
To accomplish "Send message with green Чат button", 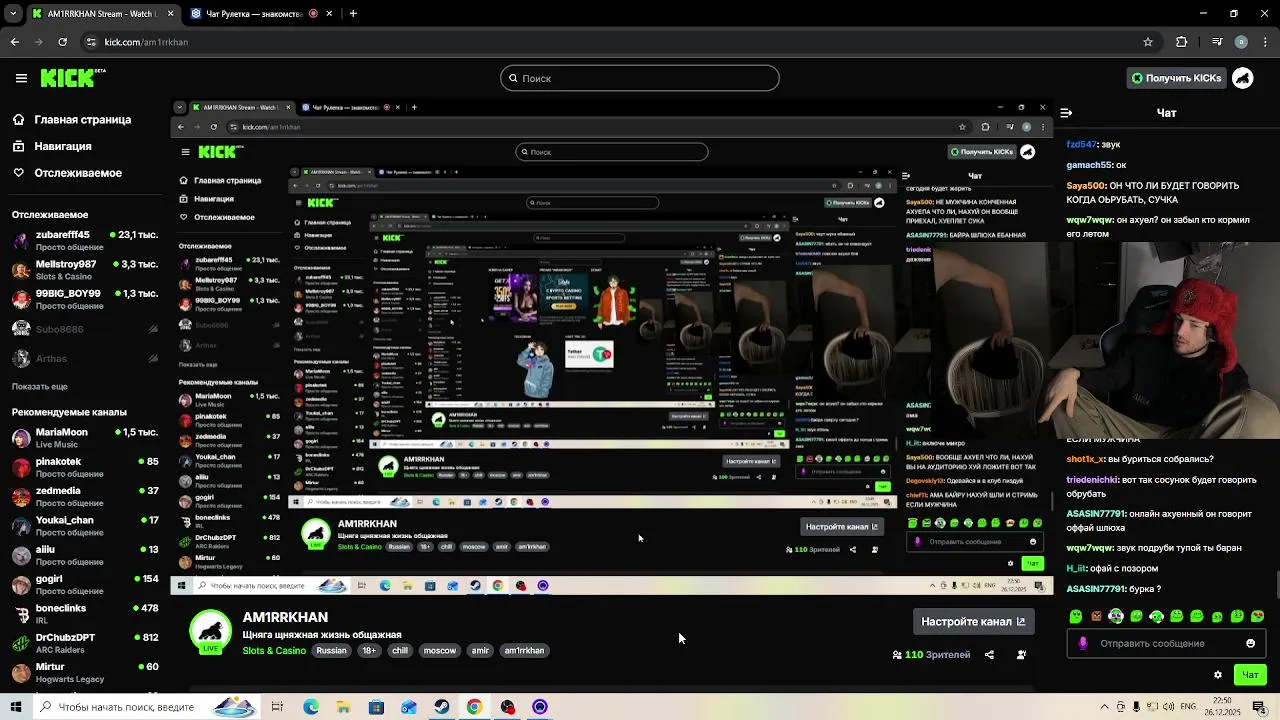I will (x=1250, y=675).
